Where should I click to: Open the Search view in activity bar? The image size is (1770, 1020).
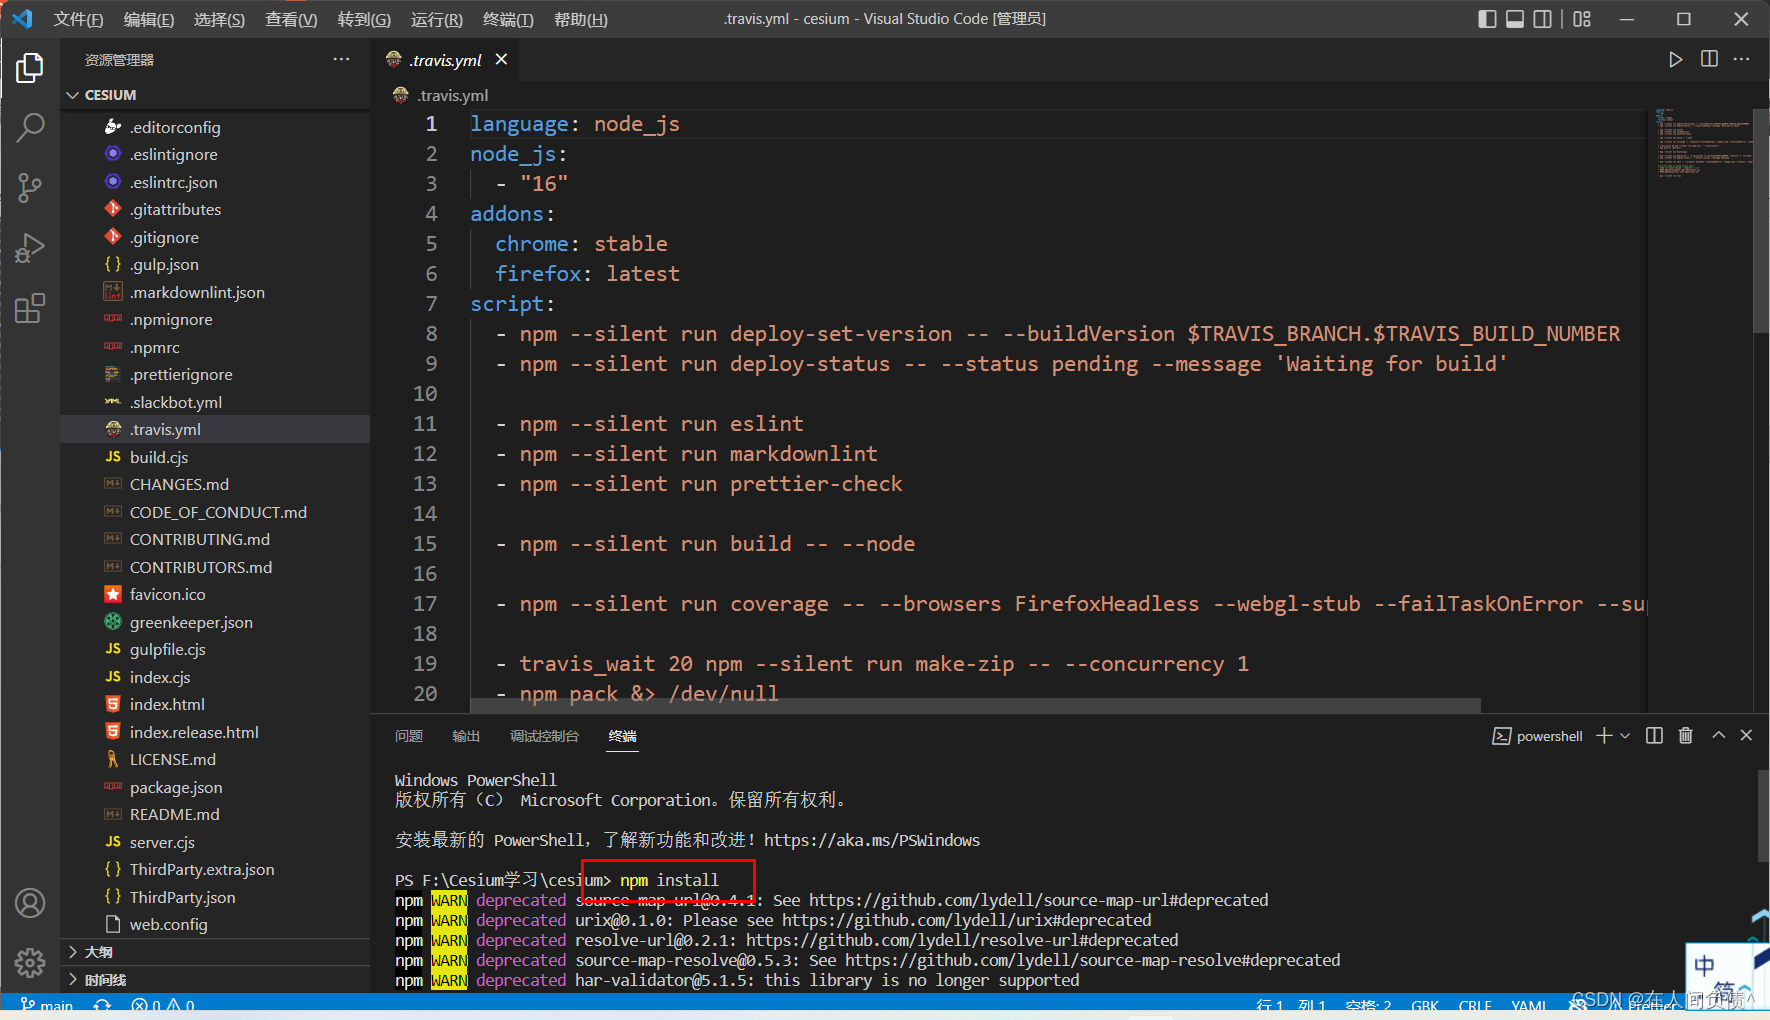tap(30, 128)
